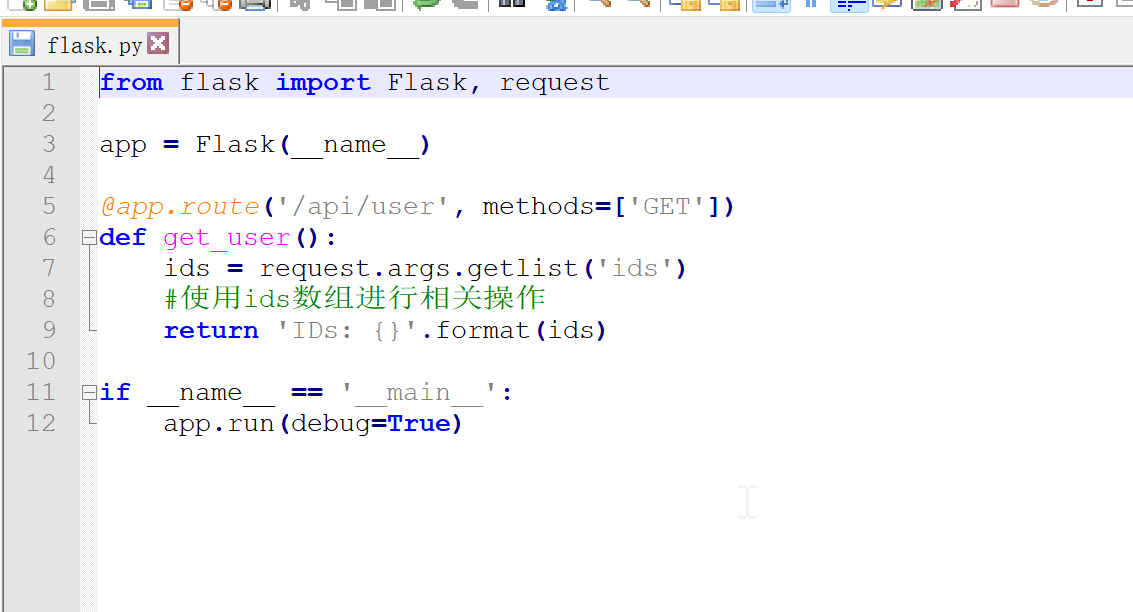Collapse the get_user function fold
1133x612 pixels.
pyautogui.click(x=89, y=237)
